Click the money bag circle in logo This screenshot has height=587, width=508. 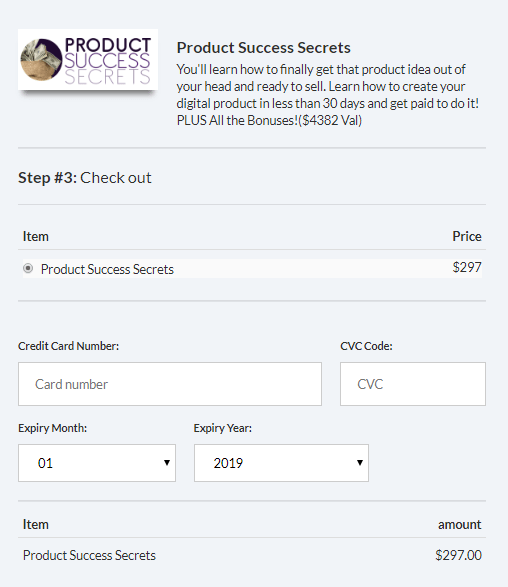click(41, 60)
